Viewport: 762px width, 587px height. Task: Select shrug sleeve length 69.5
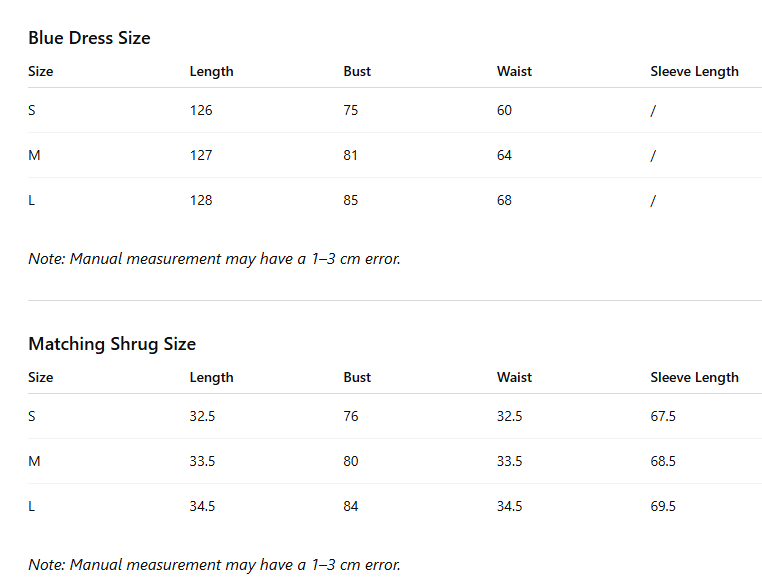tap(663, 506)
